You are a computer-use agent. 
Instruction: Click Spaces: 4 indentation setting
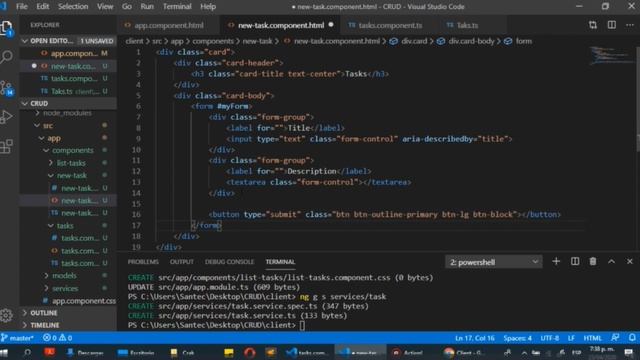[x=518, y=338]
